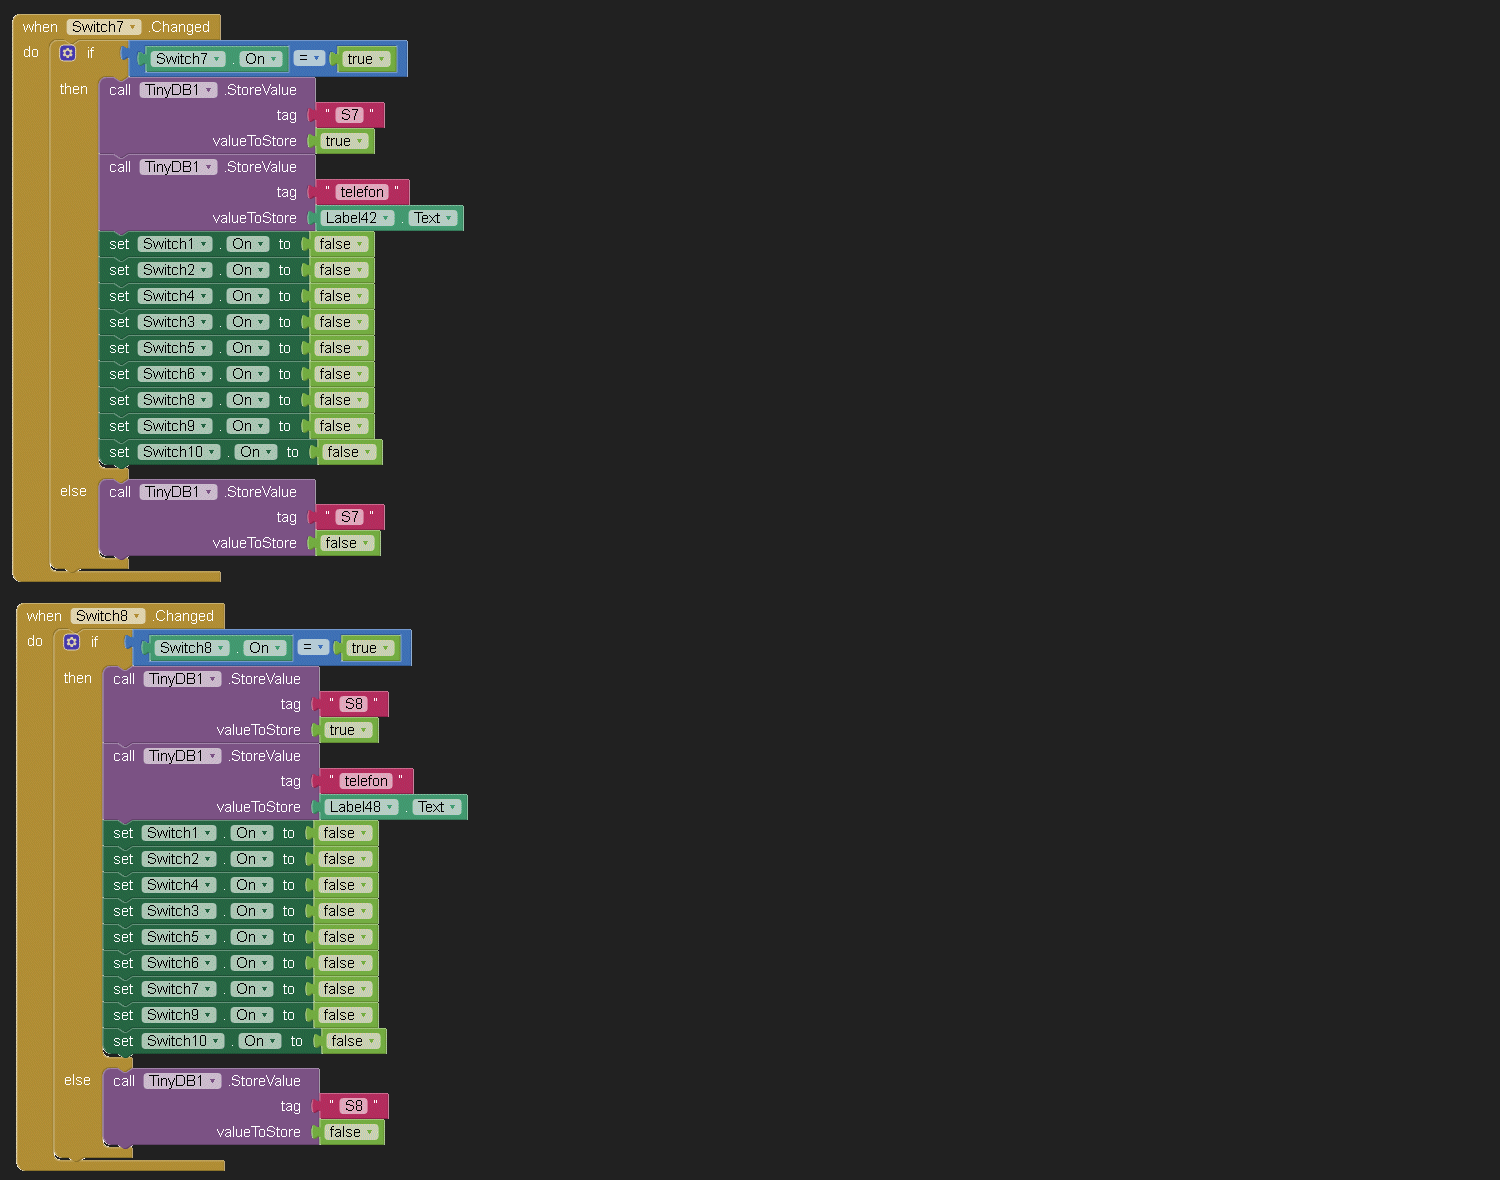
Task: Toggle false value stored in Switch7's else branch
Action: [347, 543]
